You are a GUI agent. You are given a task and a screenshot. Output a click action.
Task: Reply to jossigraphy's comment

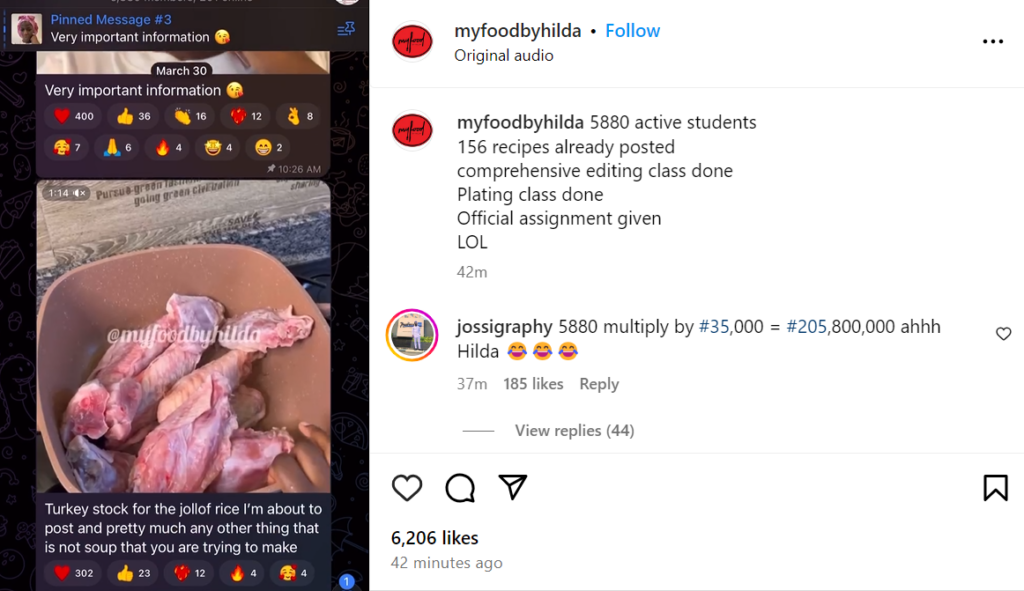pos(599,384)
